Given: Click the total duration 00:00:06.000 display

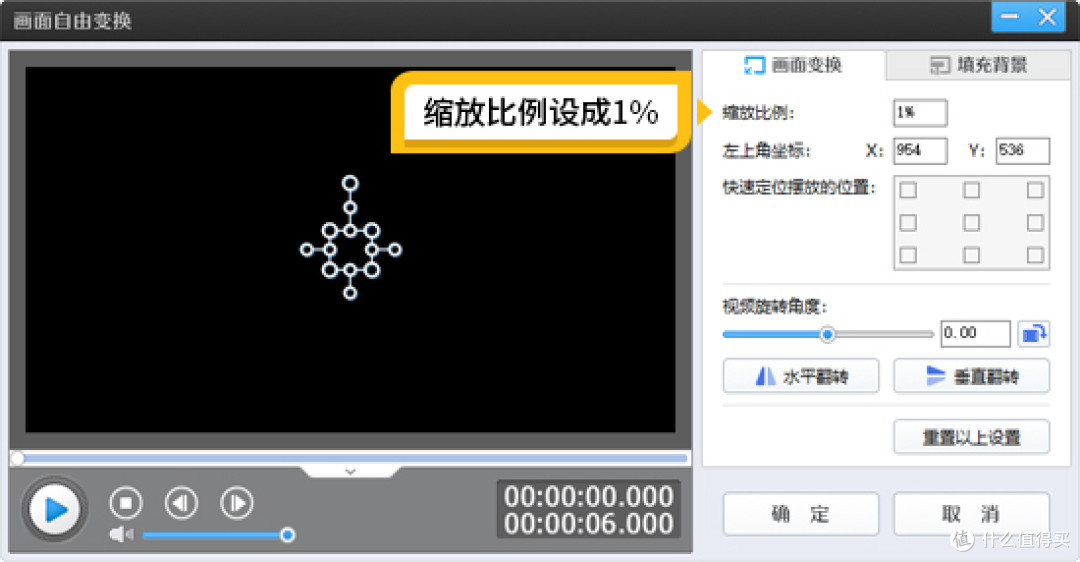Looking at the screenshot, I should [x=588, y=524].
